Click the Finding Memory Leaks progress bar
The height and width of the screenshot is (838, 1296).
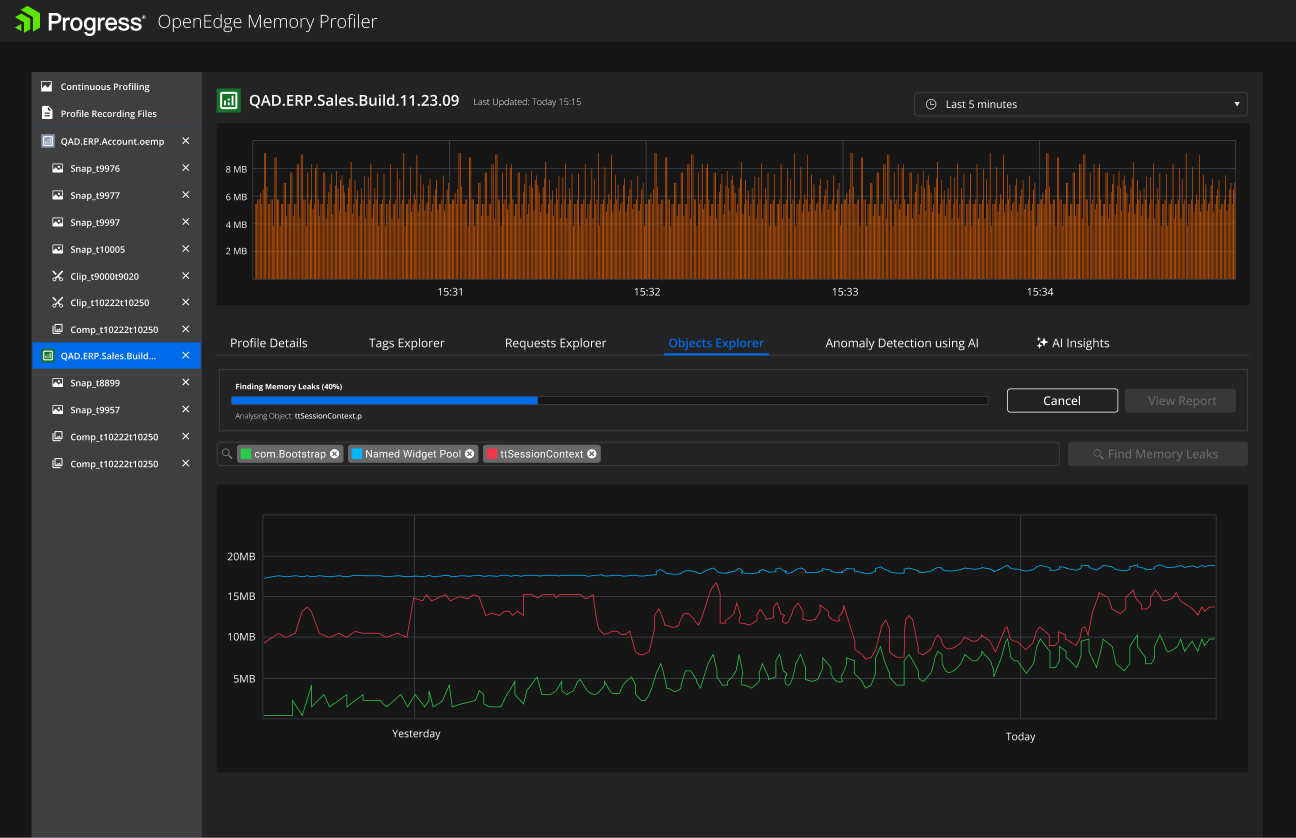pyautogui.click(x=611, y=400)
